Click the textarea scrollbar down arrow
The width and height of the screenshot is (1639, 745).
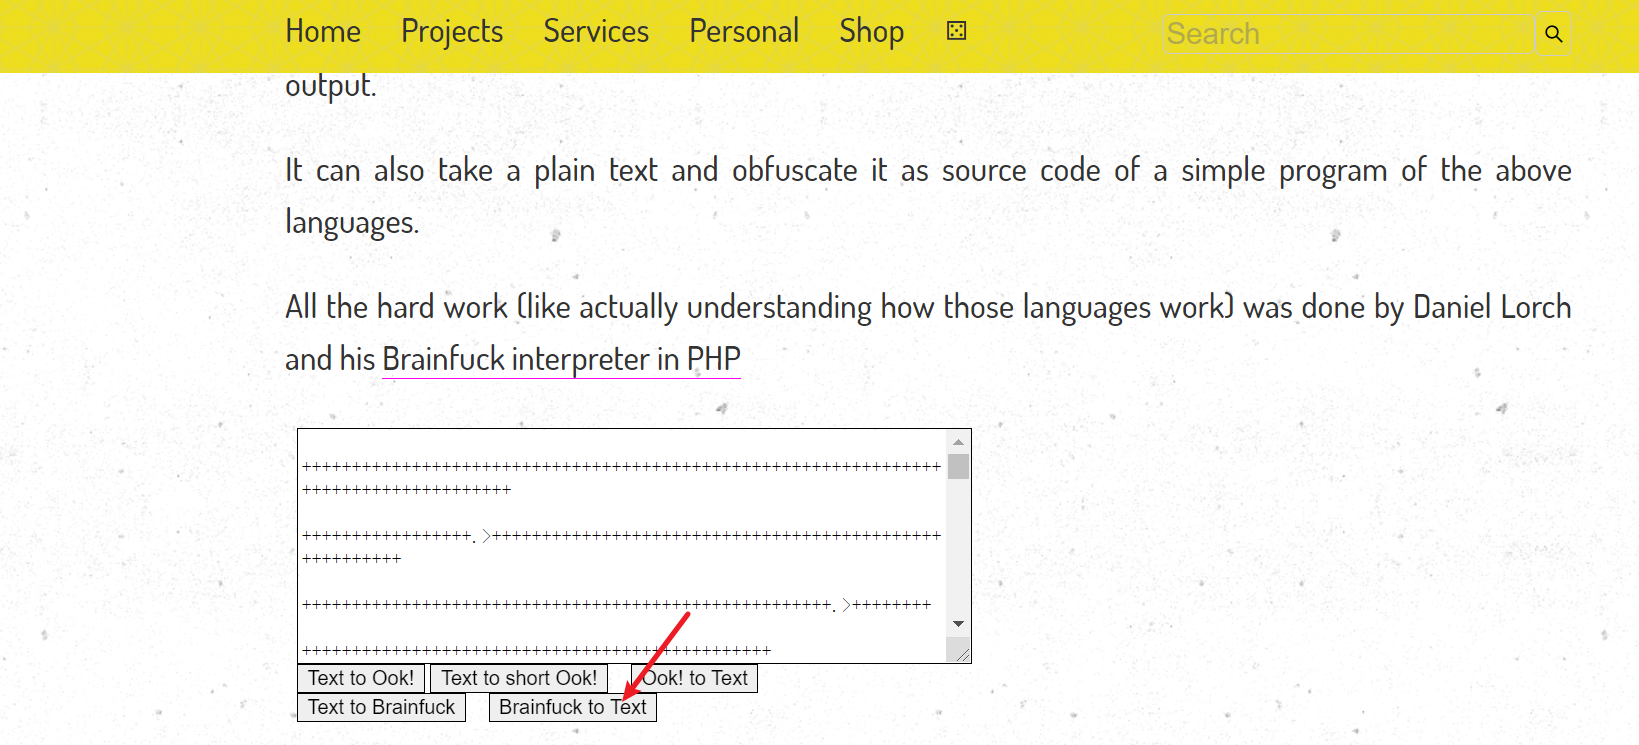click(x=958, y=624)
